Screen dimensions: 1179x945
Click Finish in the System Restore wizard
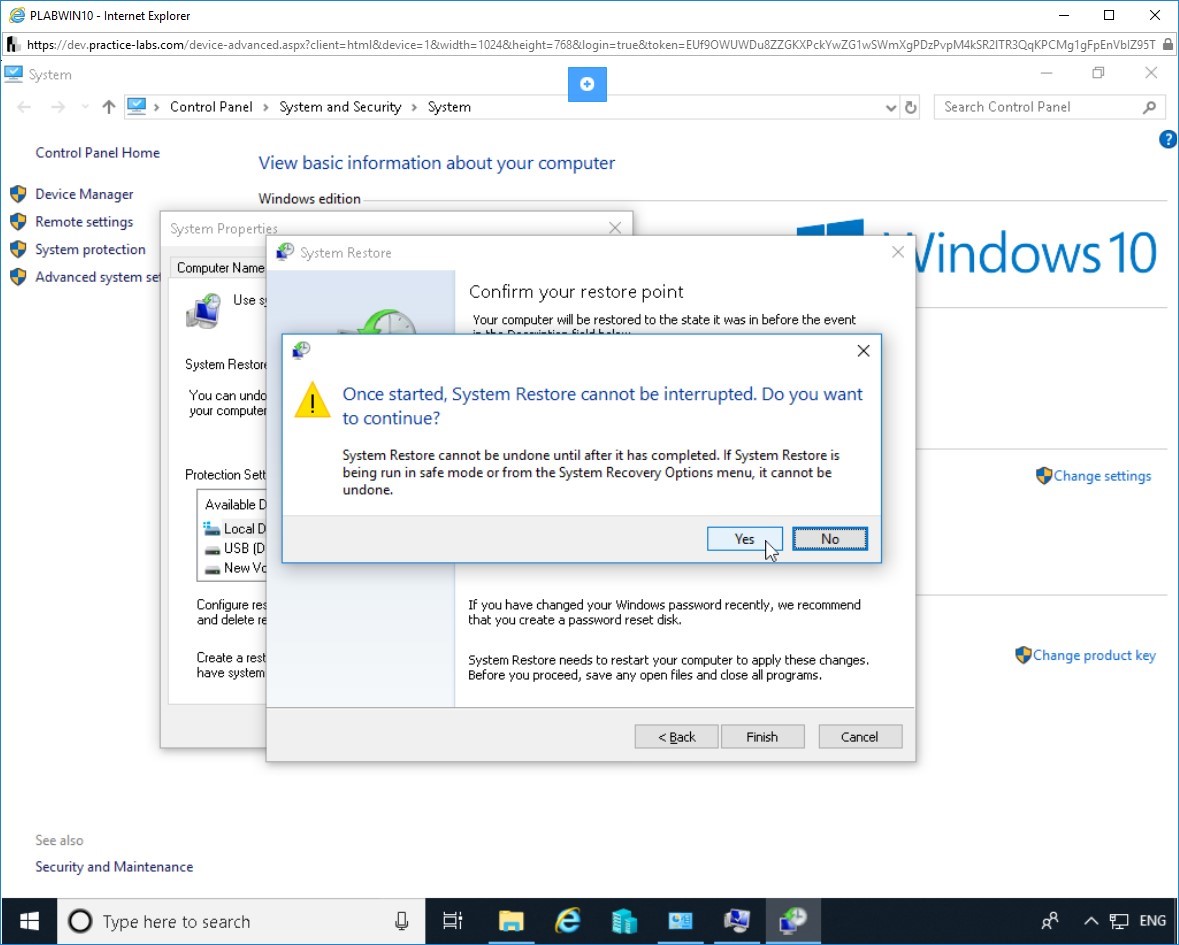coord(762,737)
